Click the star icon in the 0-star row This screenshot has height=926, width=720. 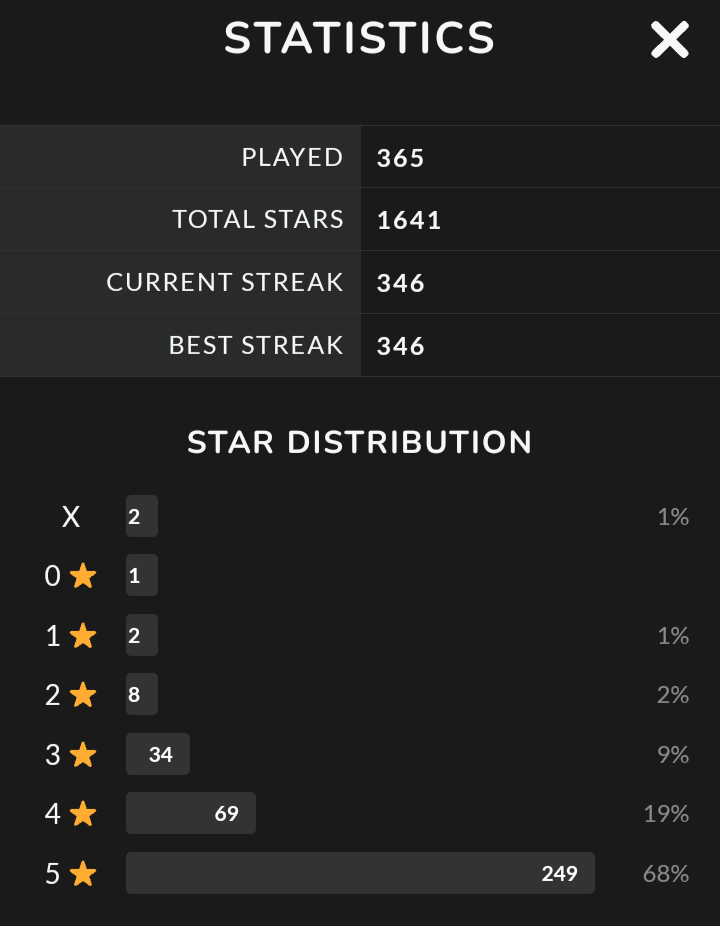(83, 576)
